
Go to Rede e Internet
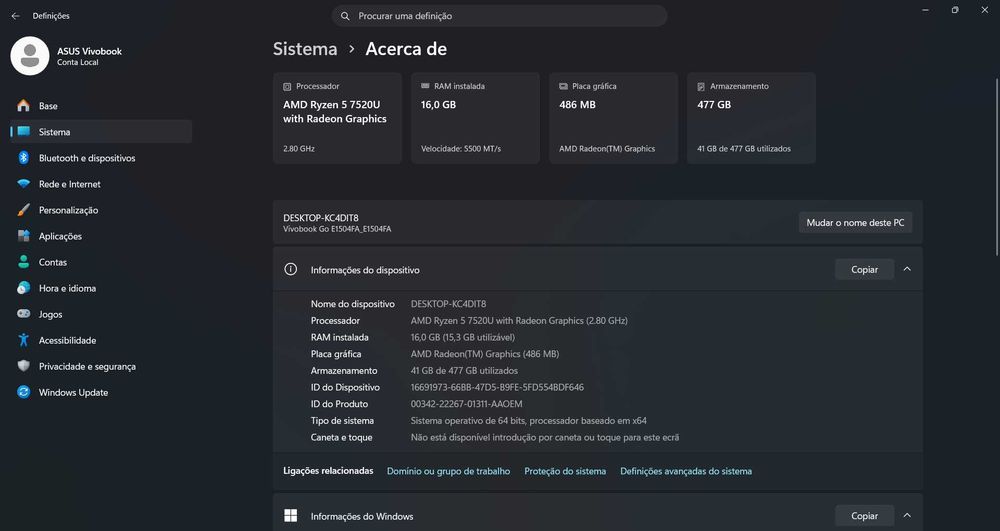pos(101,184)
